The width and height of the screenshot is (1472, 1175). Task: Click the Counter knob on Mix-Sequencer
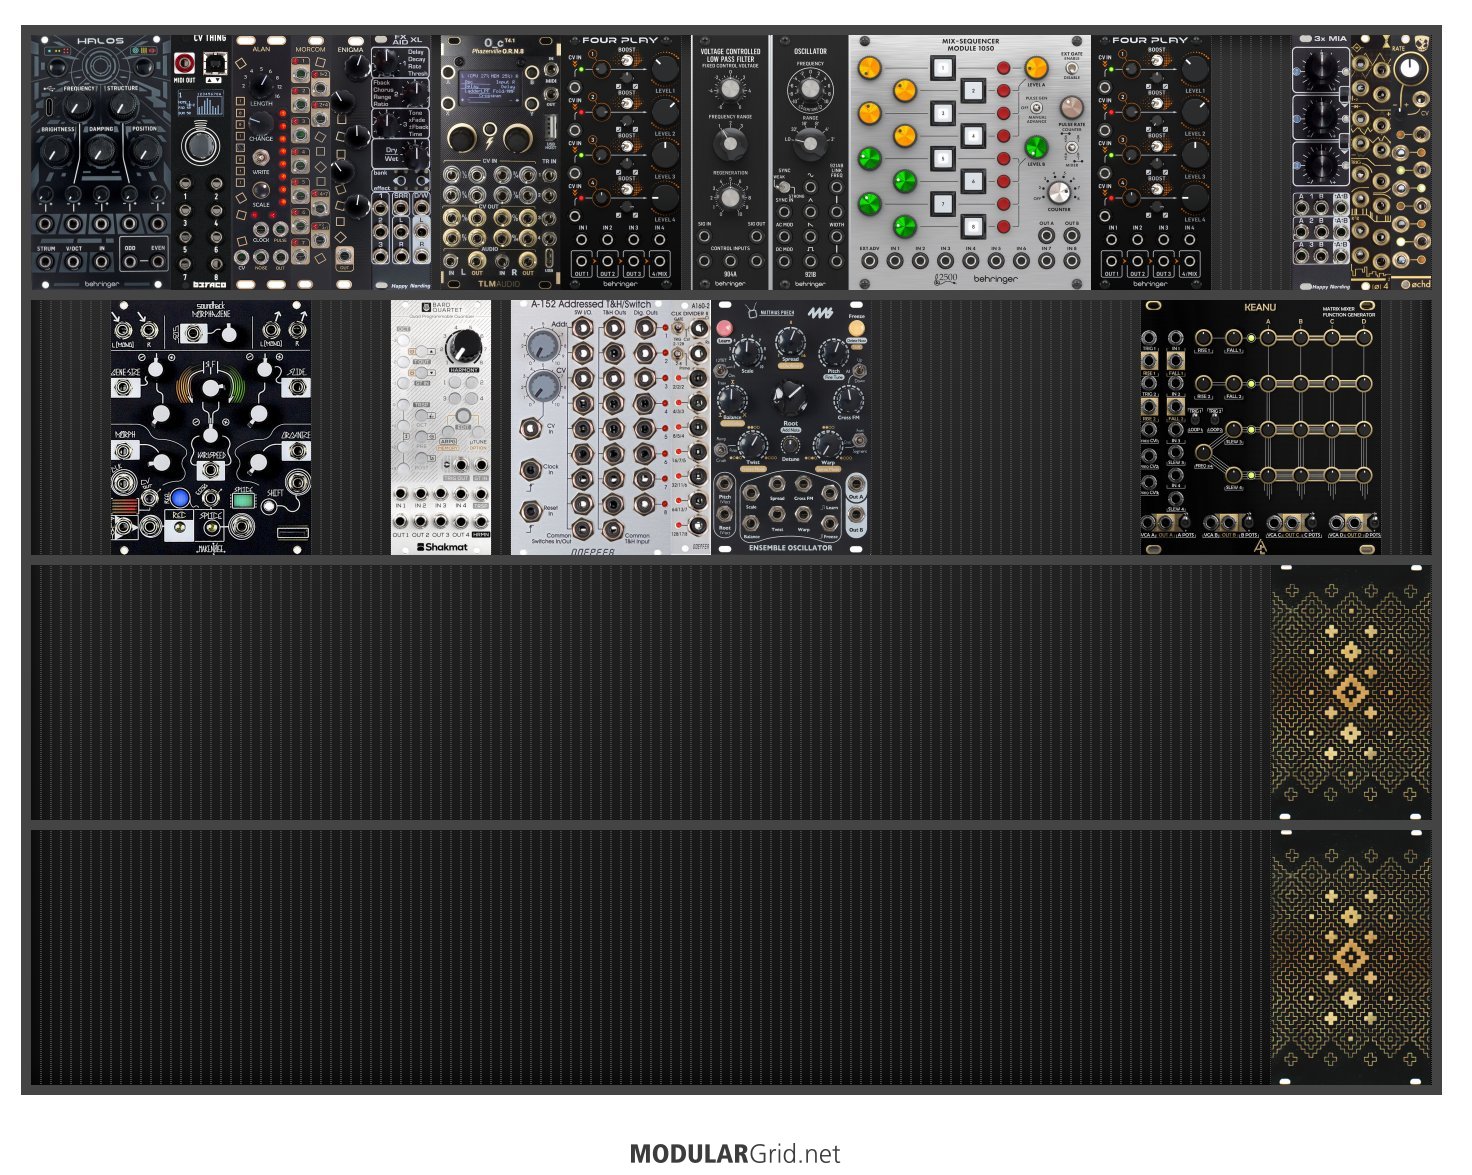pos(1059,191)
